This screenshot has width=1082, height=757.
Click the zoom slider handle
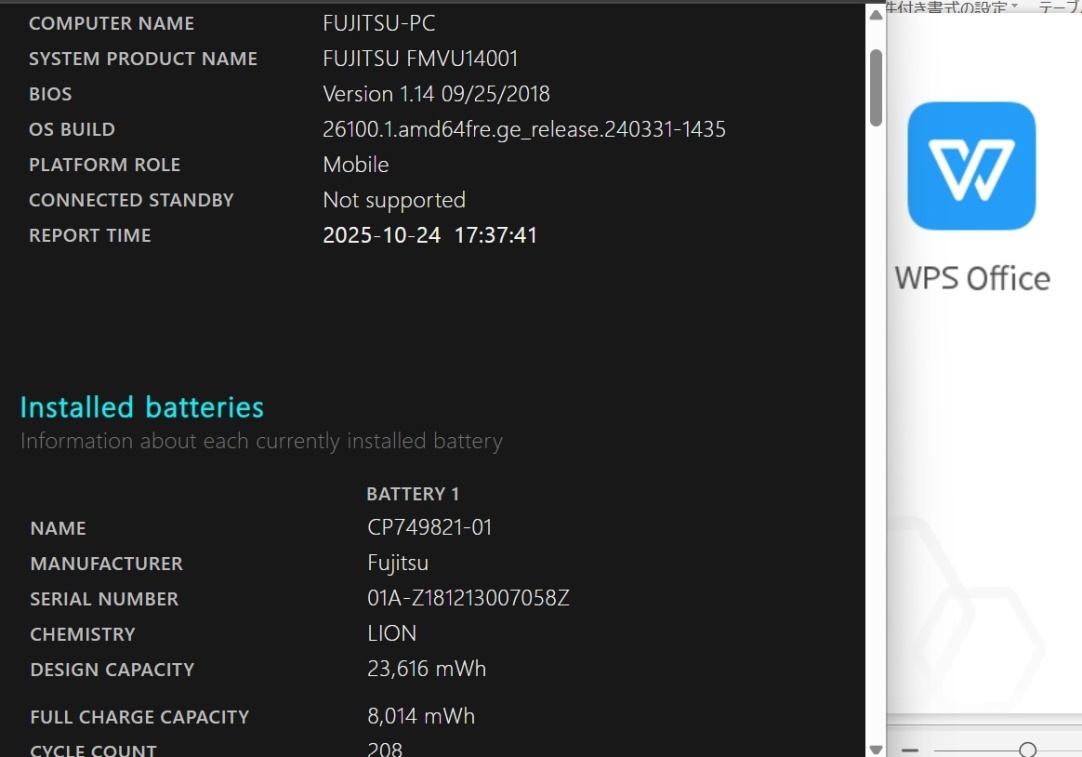(1027, 749)
